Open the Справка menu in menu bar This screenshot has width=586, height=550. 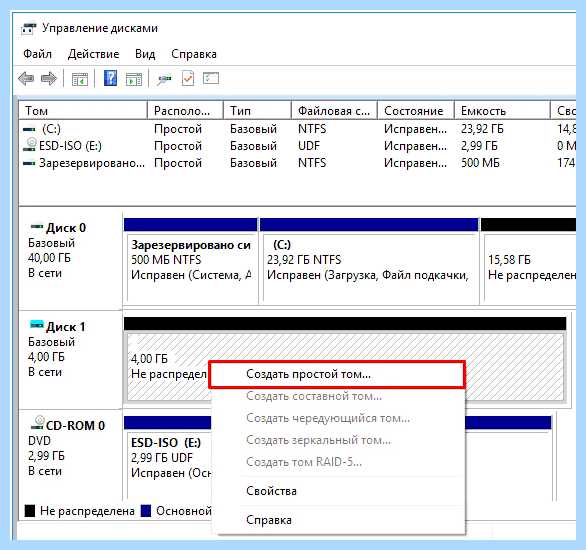click(x=194, y=54)
